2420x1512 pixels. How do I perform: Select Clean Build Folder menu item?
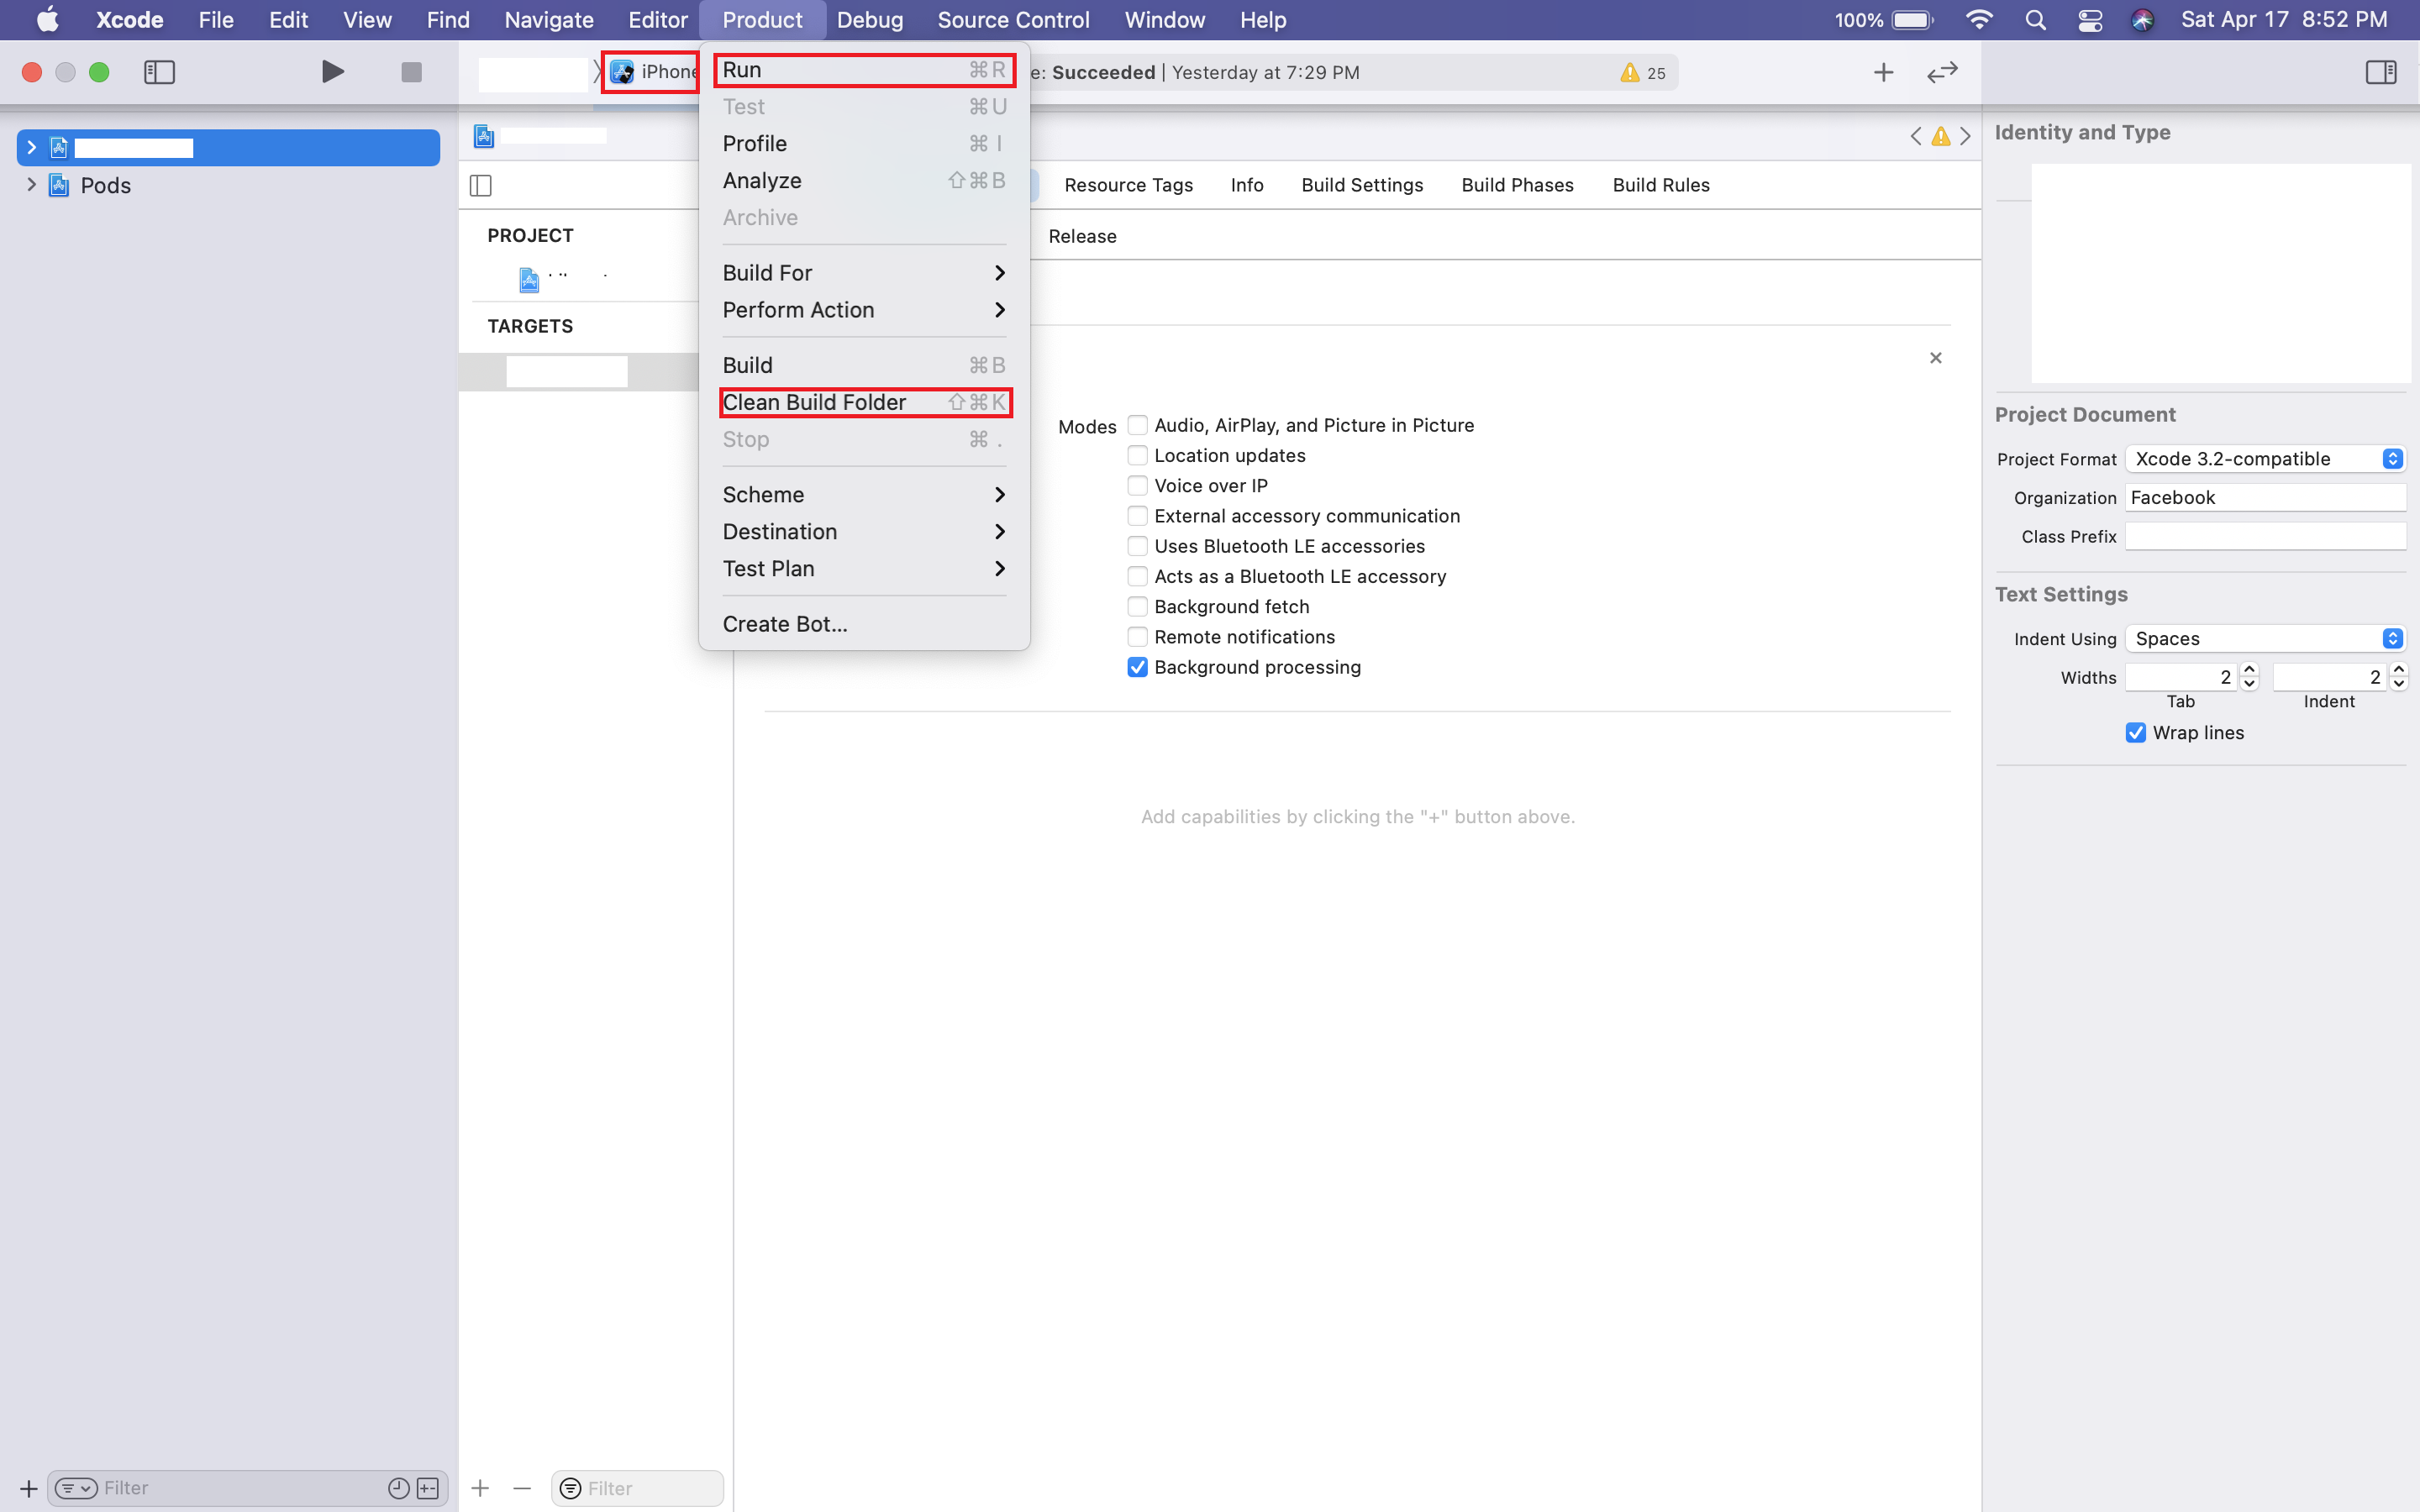(864, 402)
